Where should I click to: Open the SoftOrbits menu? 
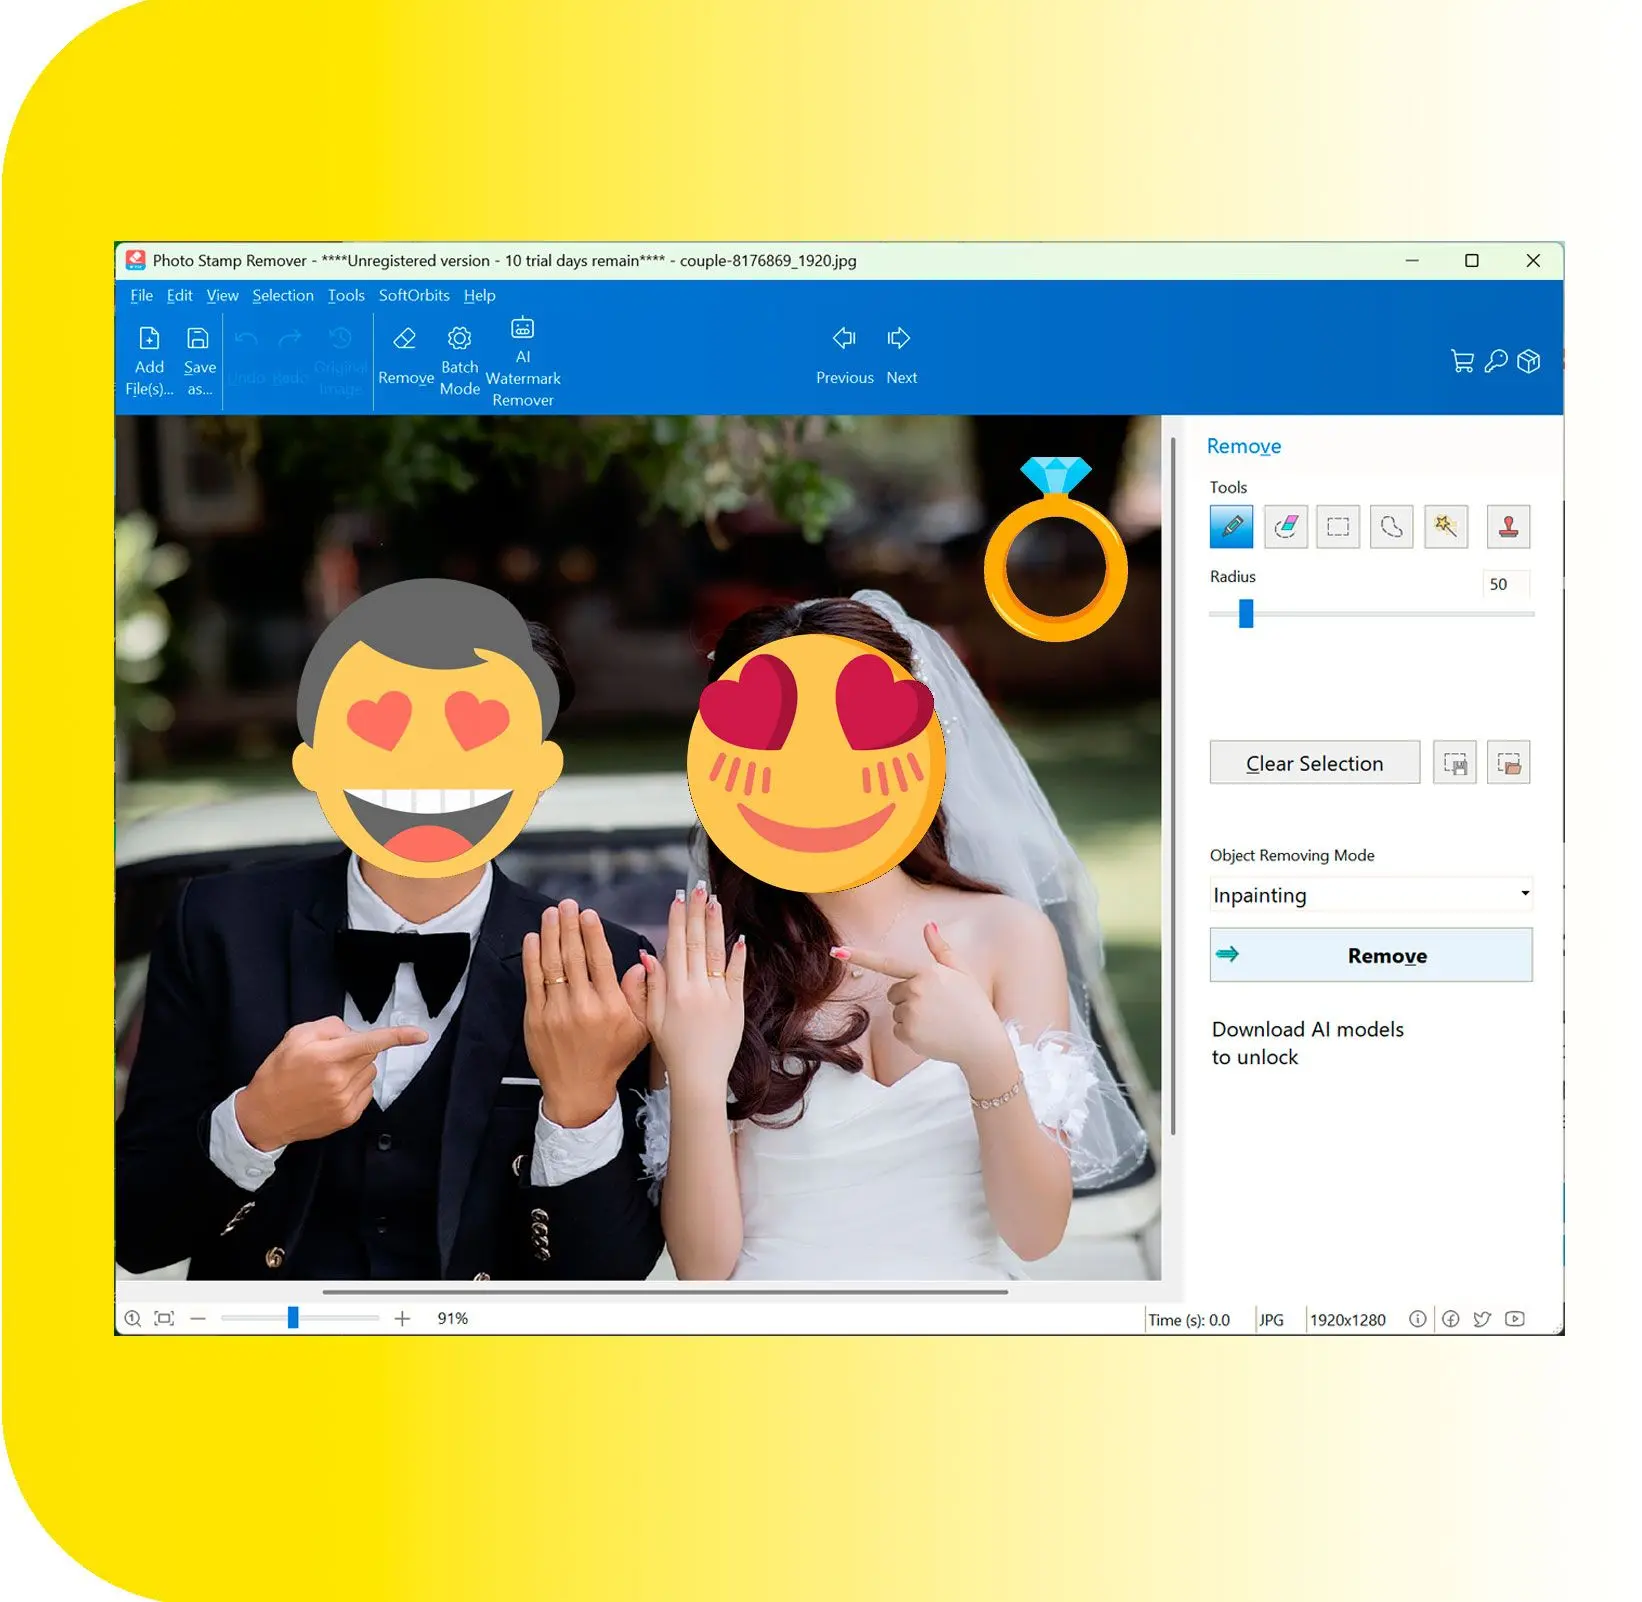click(414, 295)
